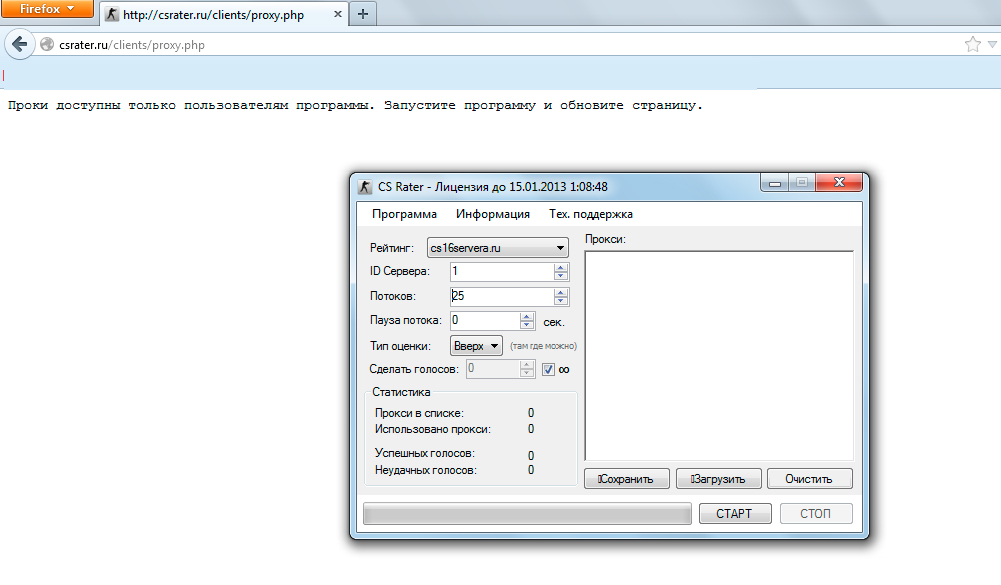Click the Неудачных голосов label
1001x585 pixels.
coord(425,470)
